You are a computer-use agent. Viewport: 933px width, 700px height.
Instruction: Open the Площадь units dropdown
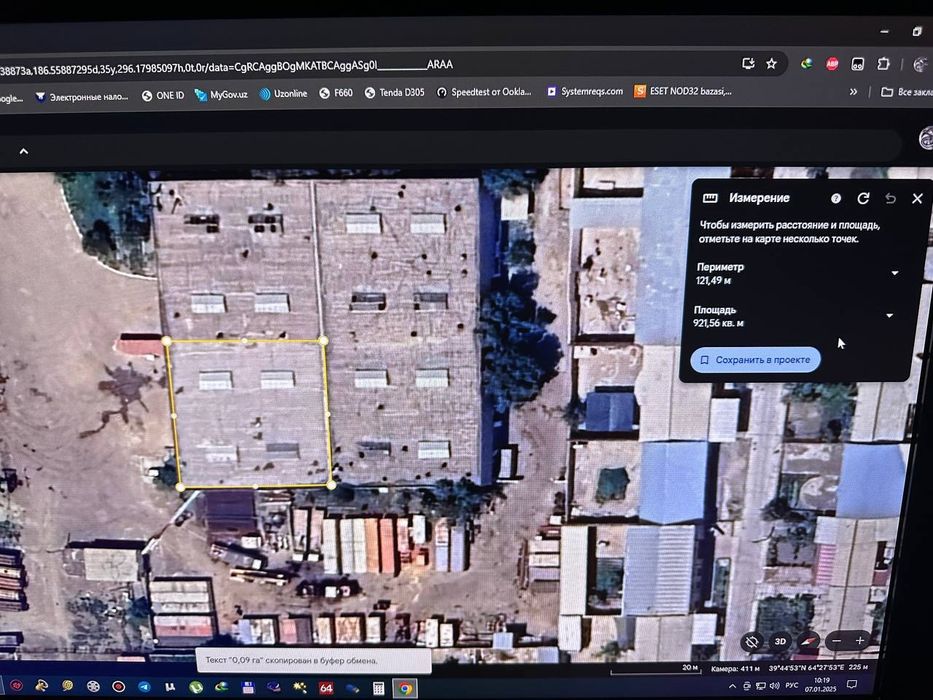[x=890, y=315]
